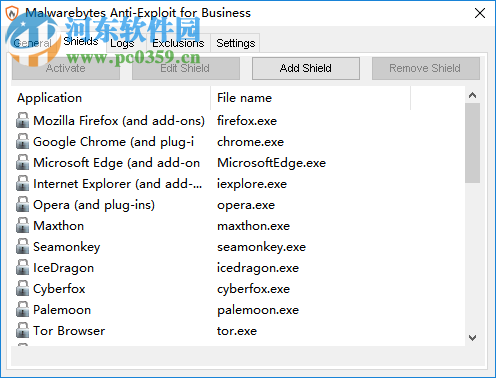Select the Google Chrome application entry
496x378 pixels.
[x=114, y=142]
